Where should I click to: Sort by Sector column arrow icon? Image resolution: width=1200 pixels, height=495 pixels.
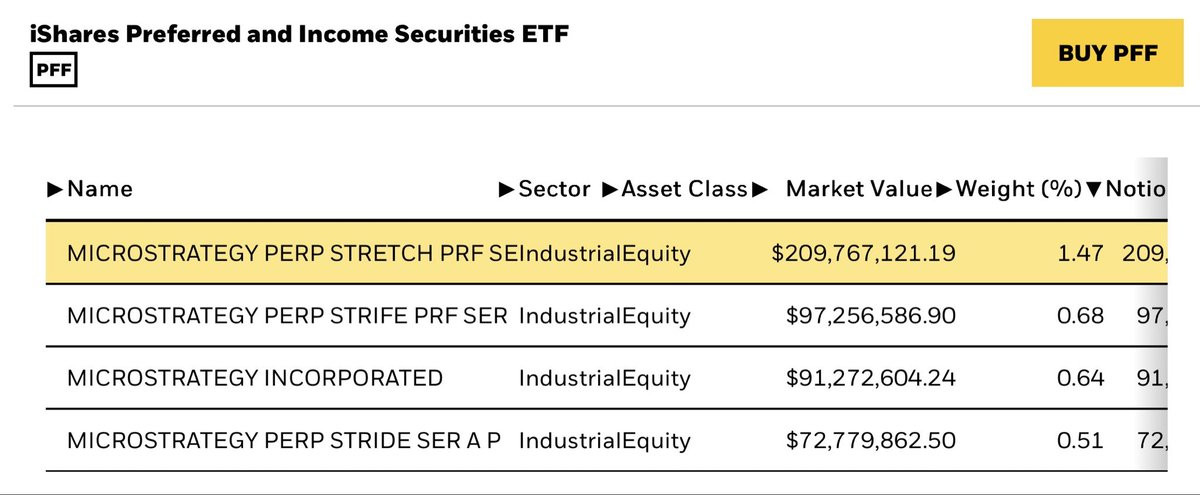coord(507,189)
